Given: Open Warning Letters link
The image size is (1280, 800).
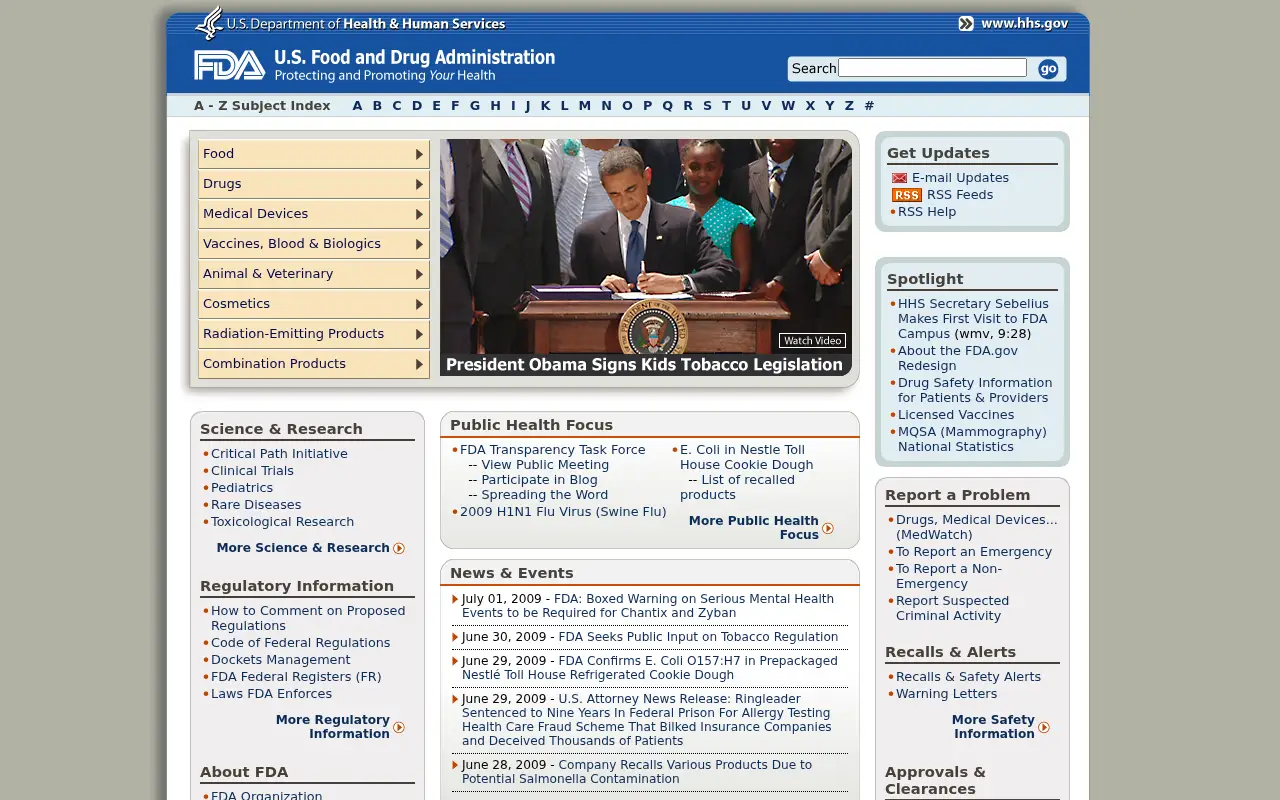Looking at the screenshot, I should click(946, 694).
